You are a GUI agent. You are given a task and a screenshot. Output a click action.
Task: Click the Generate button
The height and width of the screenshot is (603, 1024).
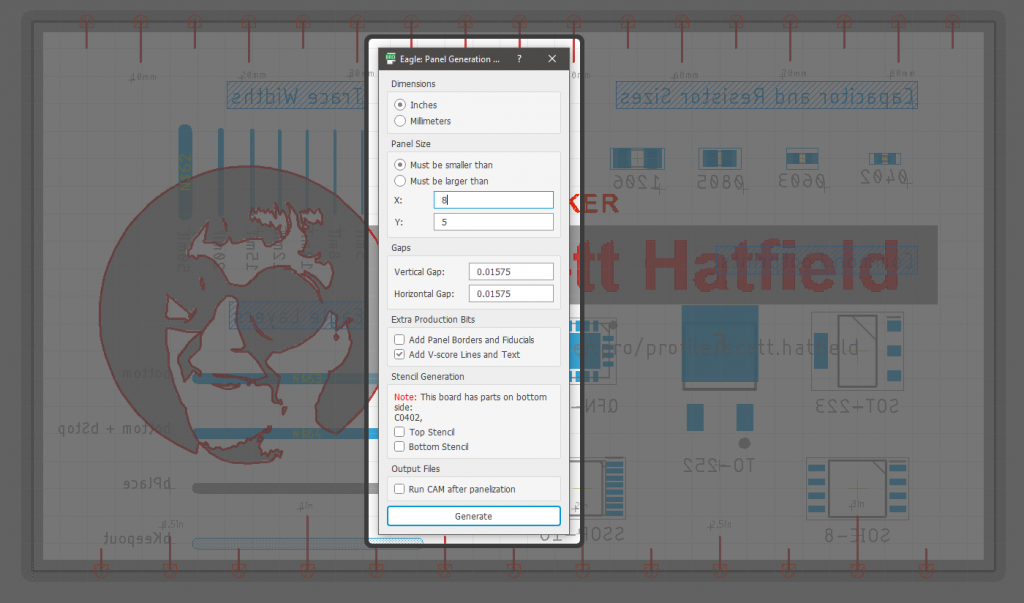[x=473, y=515]
